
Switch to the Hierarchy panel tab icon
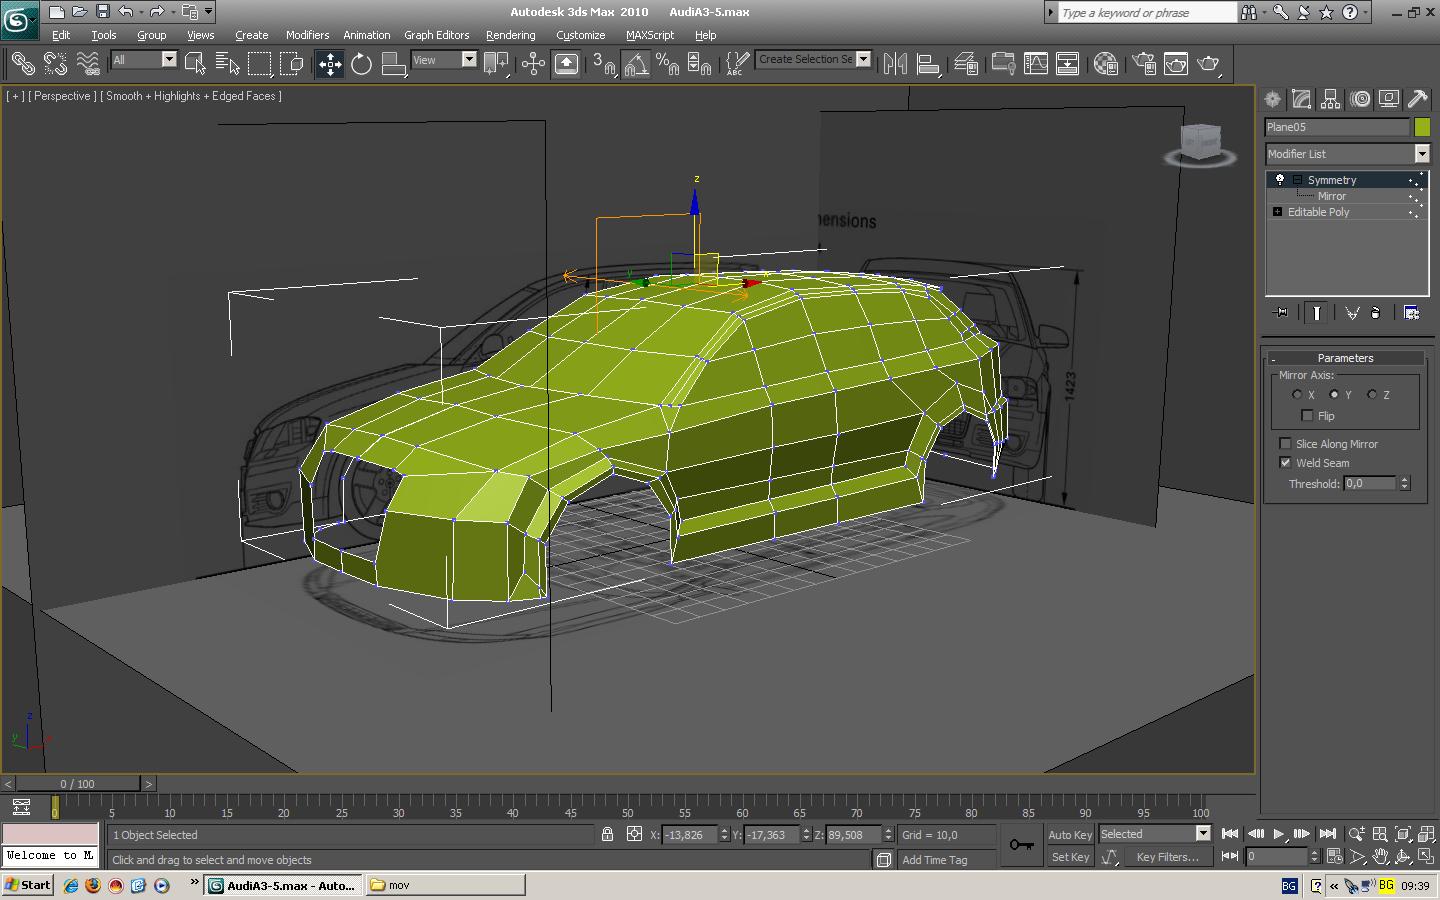pyautogui.click(x=1330, y=99)
